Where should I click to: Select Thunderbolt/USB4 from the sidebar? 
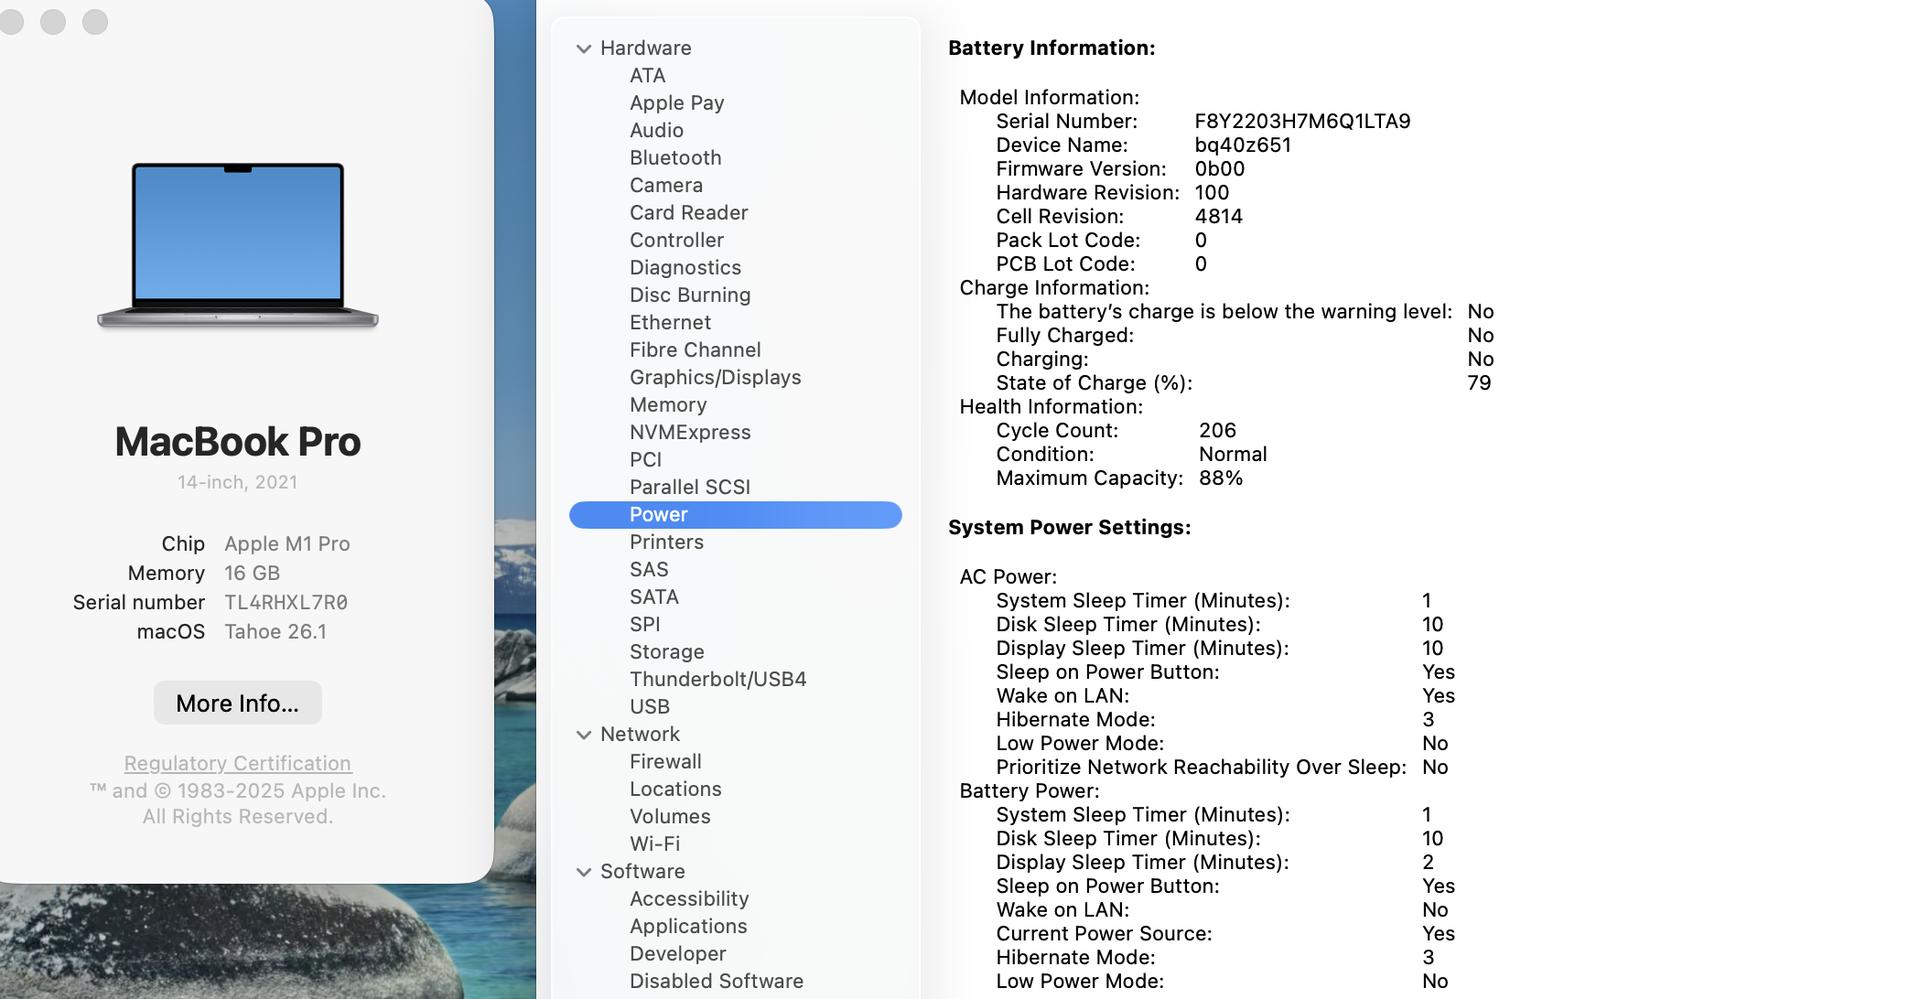click(x=717, y=679)
